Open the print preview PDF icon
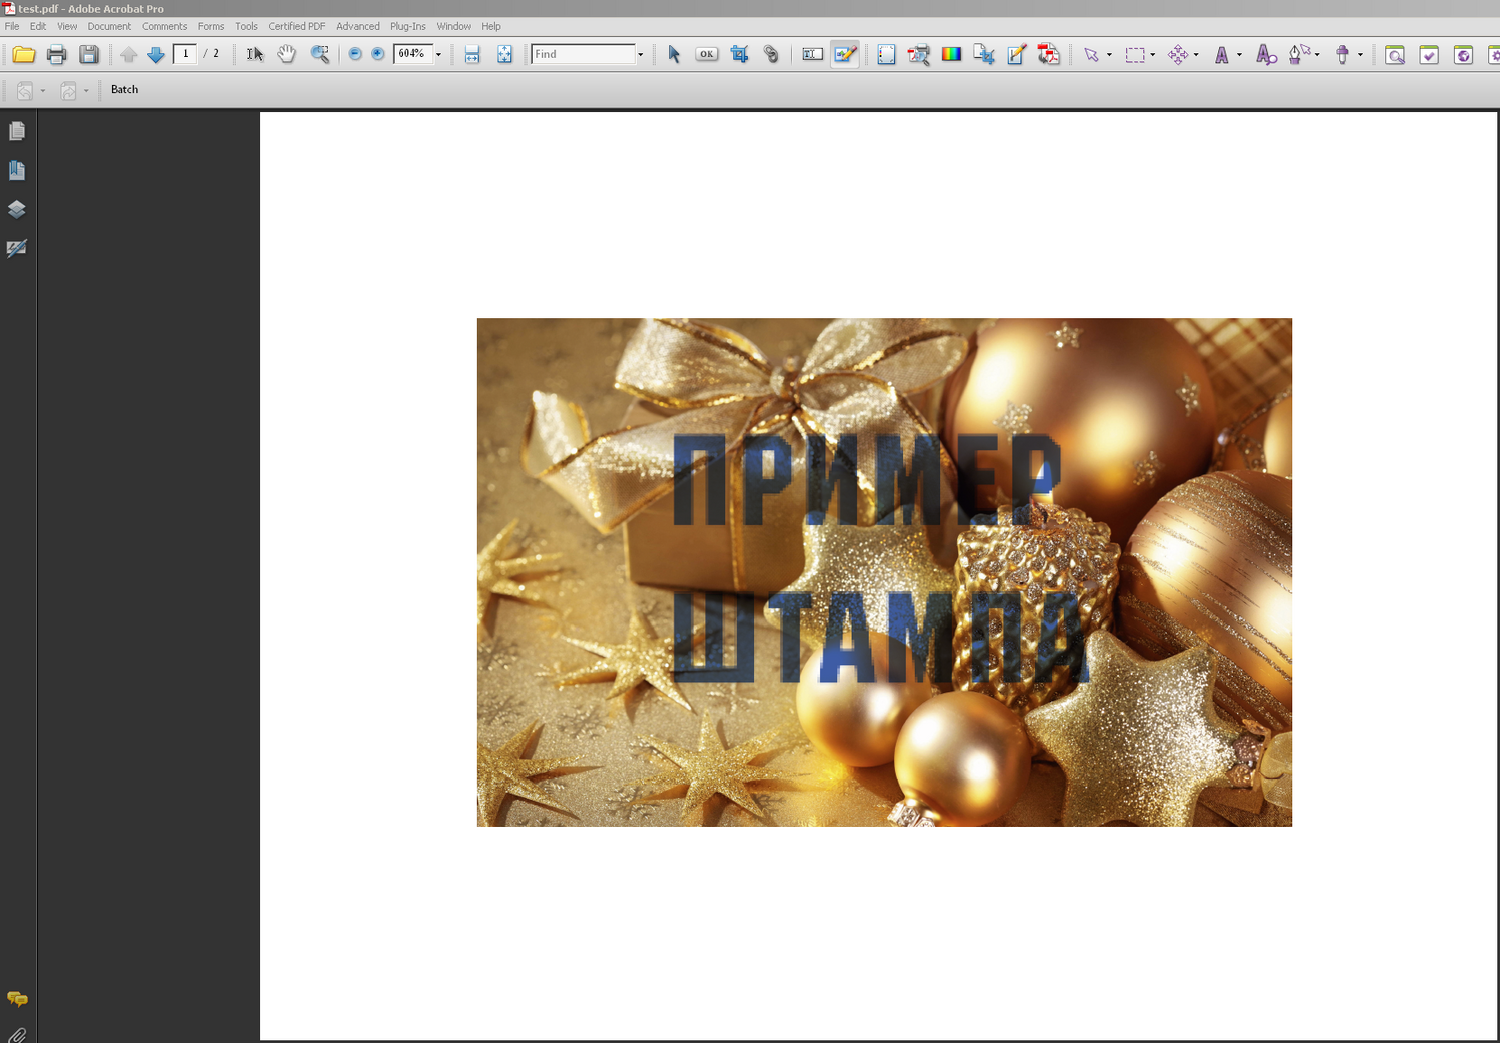Screen dimensions: 1500x1043 coord(918,54)
